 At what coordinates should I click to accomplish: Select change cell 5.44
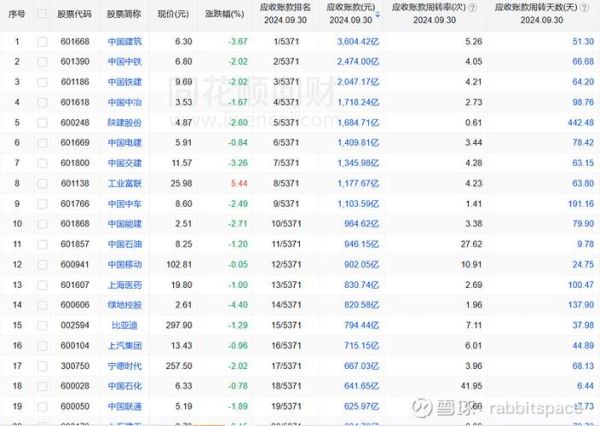(239, 183)
